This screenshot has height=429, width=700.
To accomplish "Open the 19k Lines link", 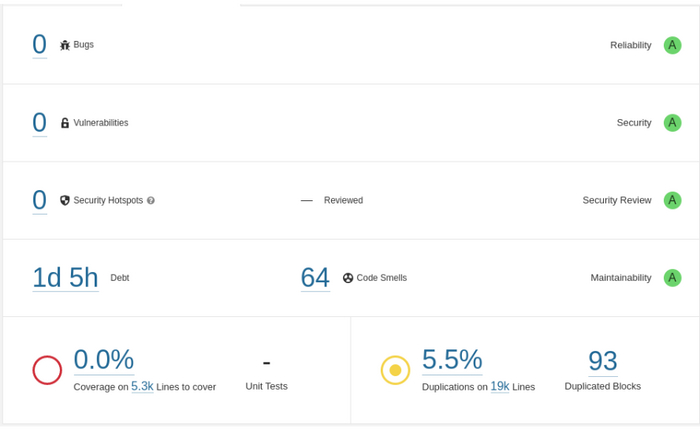I will (500, 386).
